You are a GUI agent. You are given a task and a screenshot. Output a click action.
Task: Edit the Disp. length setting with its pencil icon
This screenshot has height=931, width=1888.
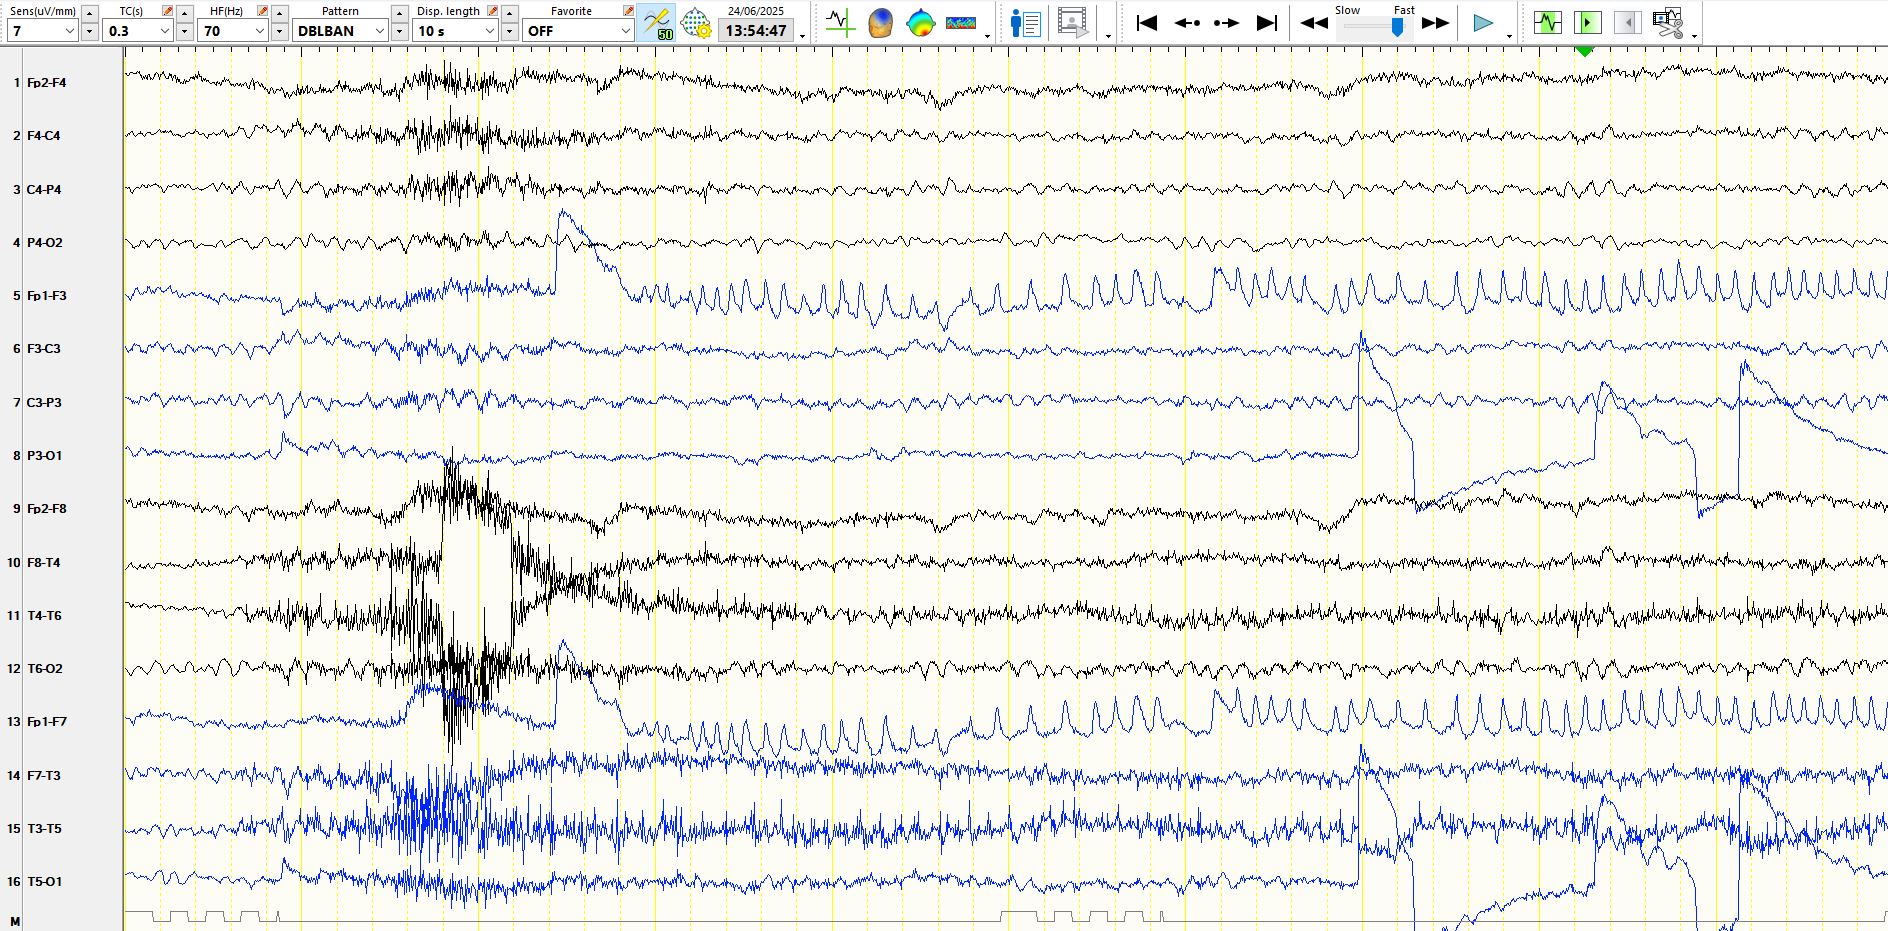[x=493, y=11]
